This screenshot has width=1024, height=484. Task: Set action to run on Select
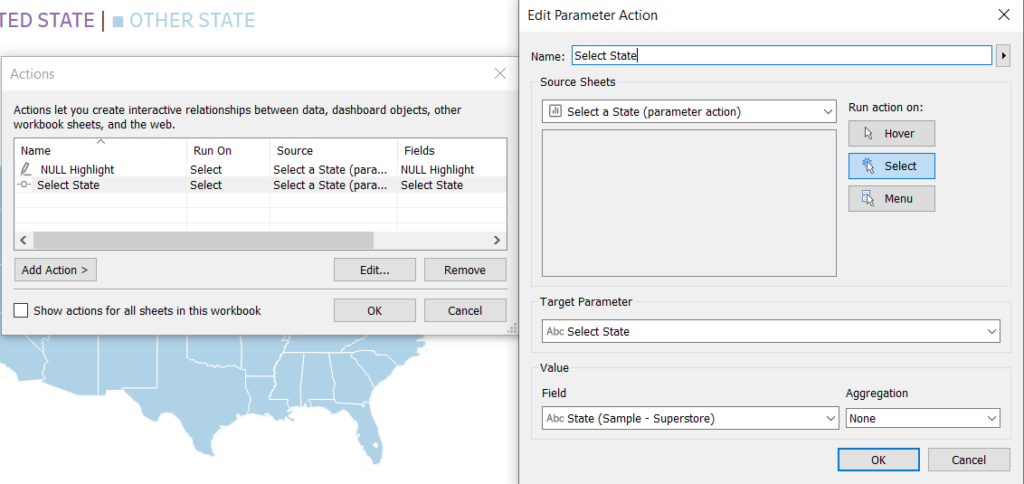[891, 166]
